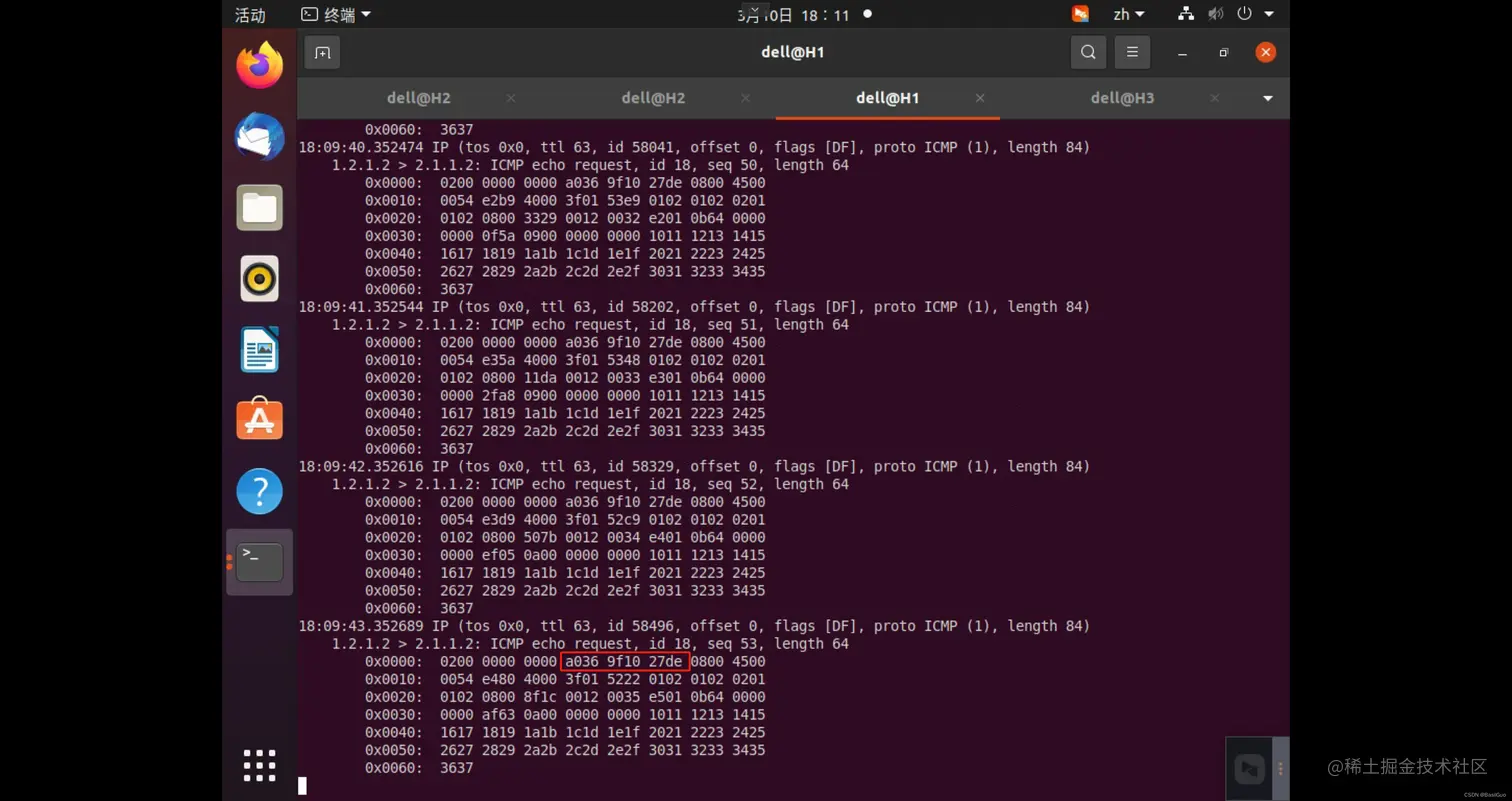The image size is (1512, 801).
Task: Restore the terminal window size
Action: coord(1224,53)
